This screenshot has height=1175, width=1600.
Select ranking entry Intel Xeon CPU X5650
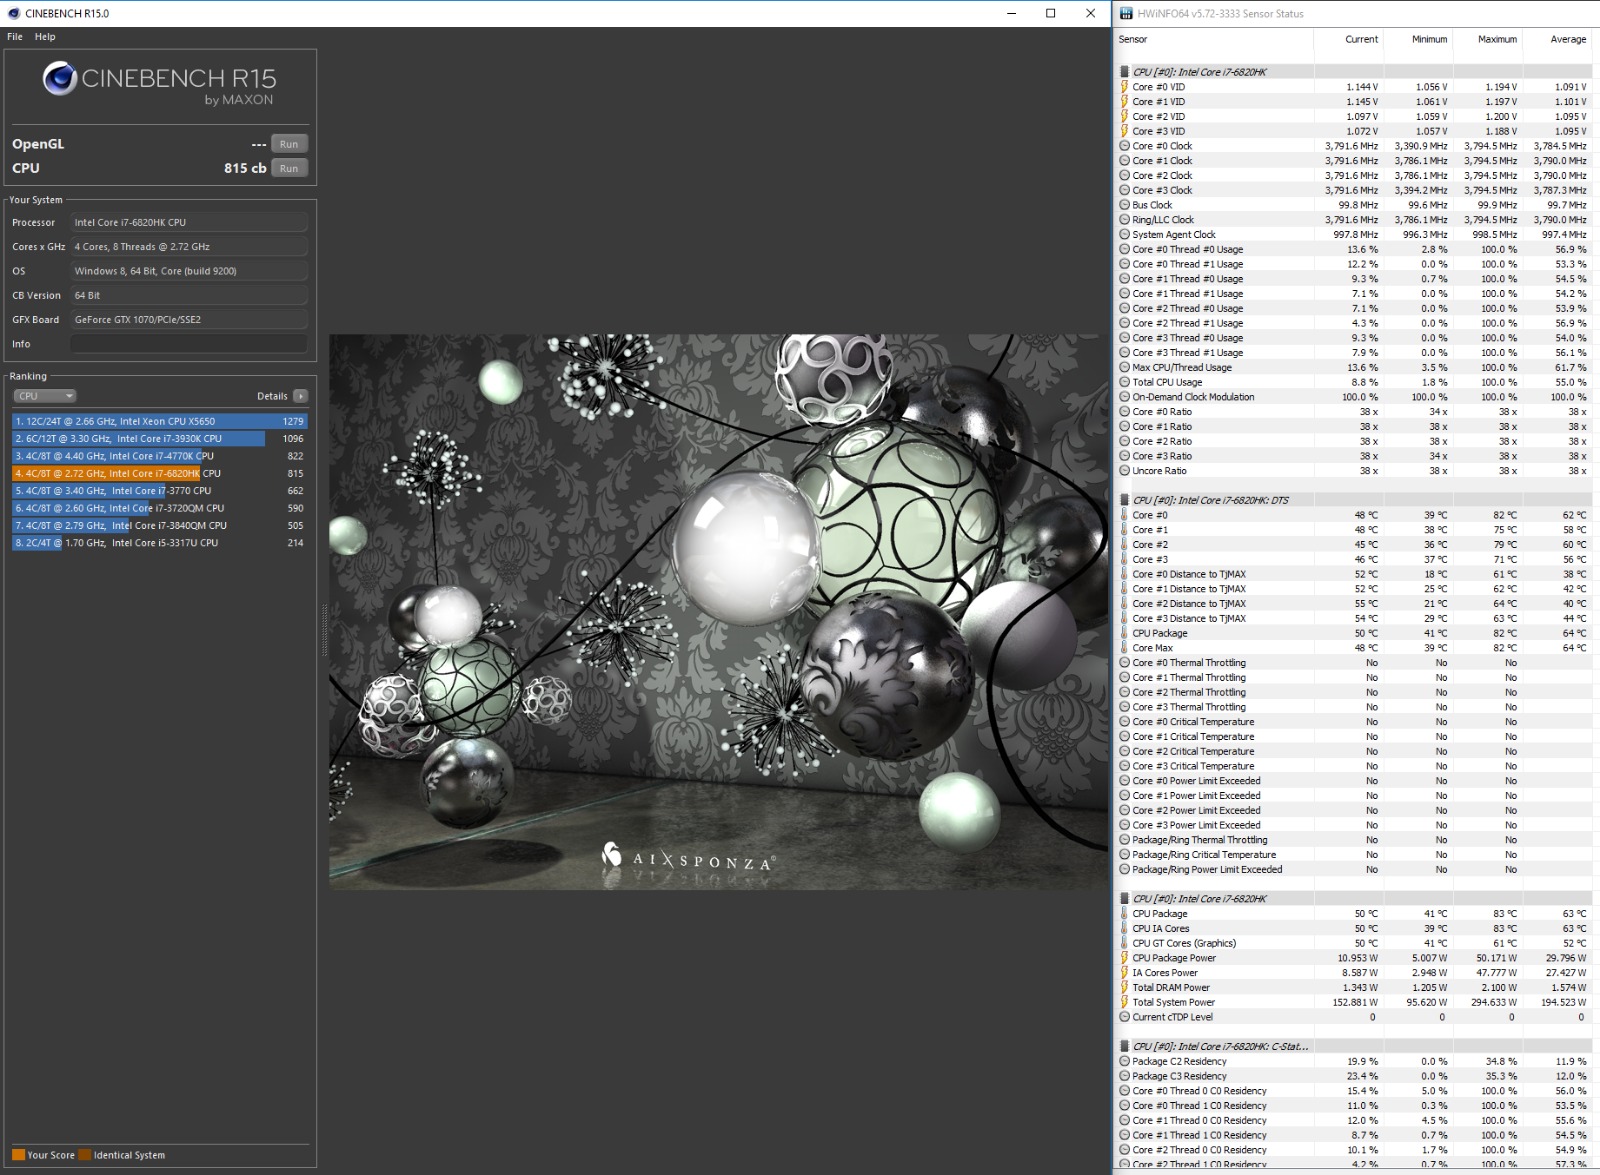[x=159, y=421]
